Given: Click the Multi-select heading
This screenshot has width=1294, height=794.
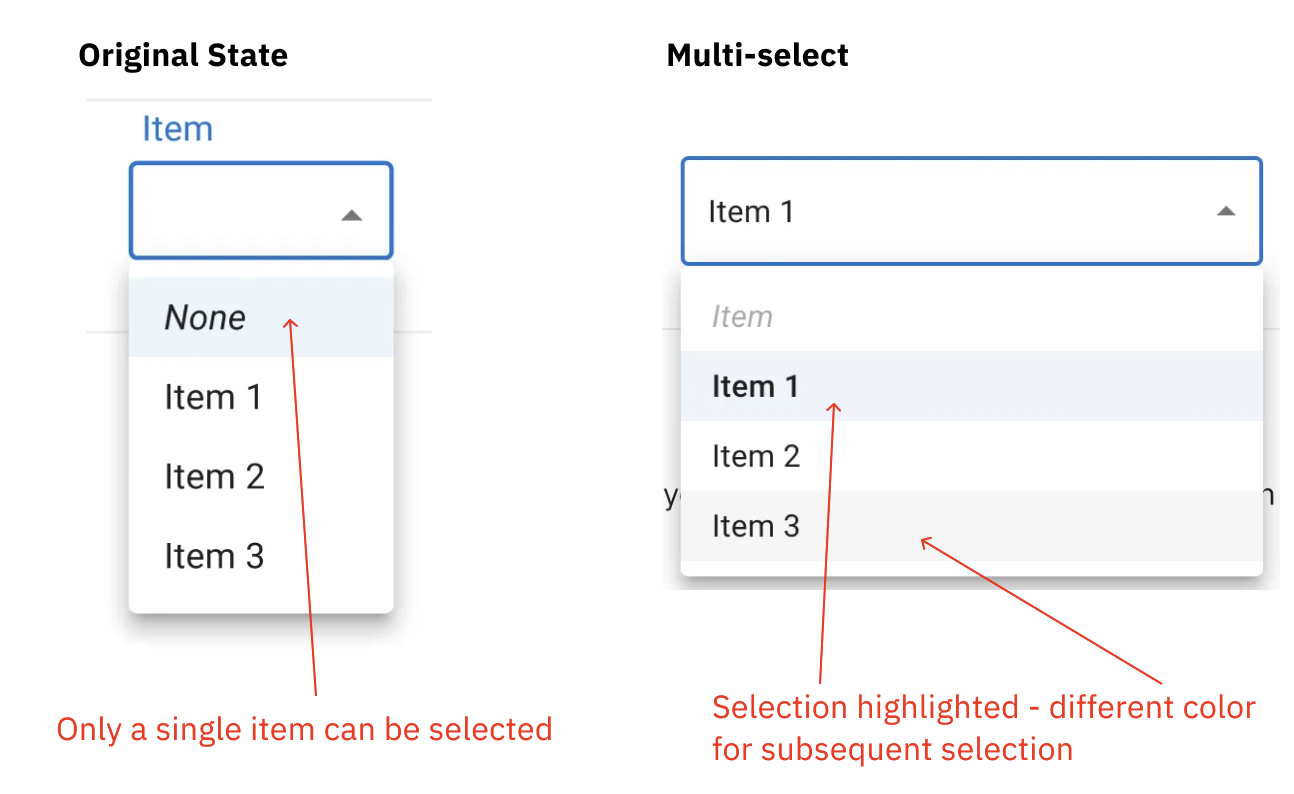Looking at the screenshot, I should (x=757, y=55).
